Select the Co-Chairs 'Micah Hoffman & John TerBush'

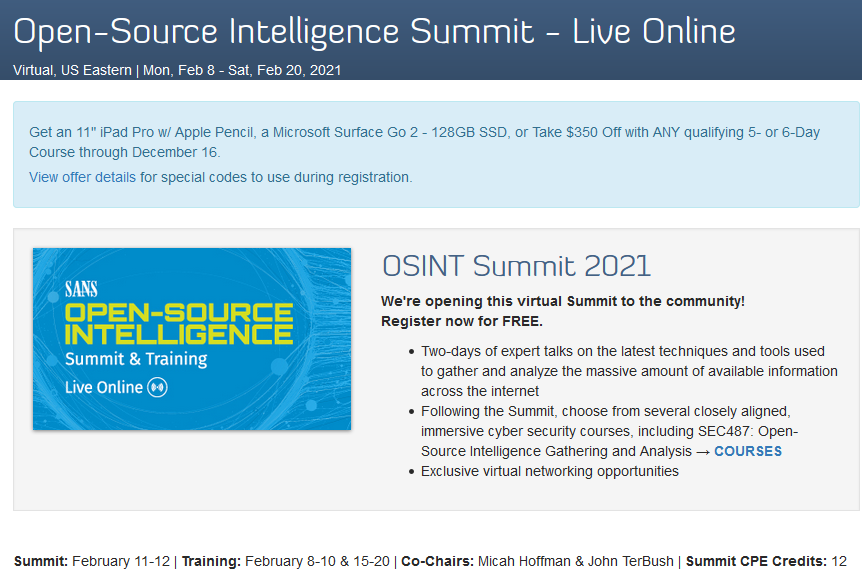click(x=576, y=561)
